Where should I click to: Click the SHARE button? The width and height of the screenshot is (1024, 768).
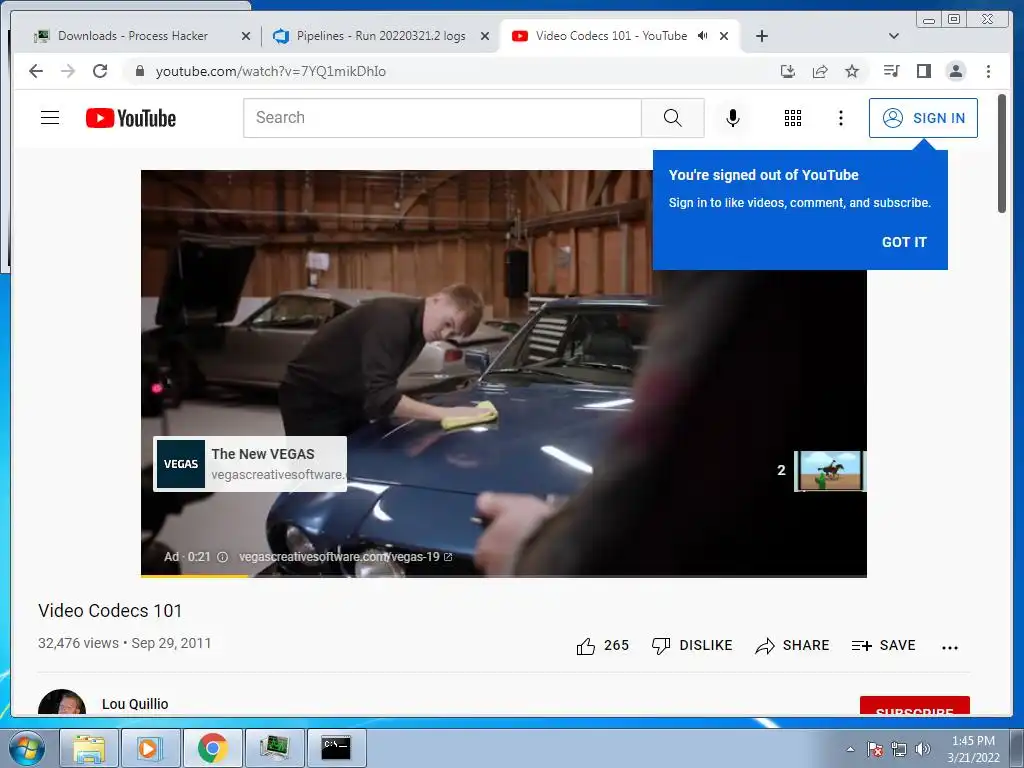pos(792,646)
